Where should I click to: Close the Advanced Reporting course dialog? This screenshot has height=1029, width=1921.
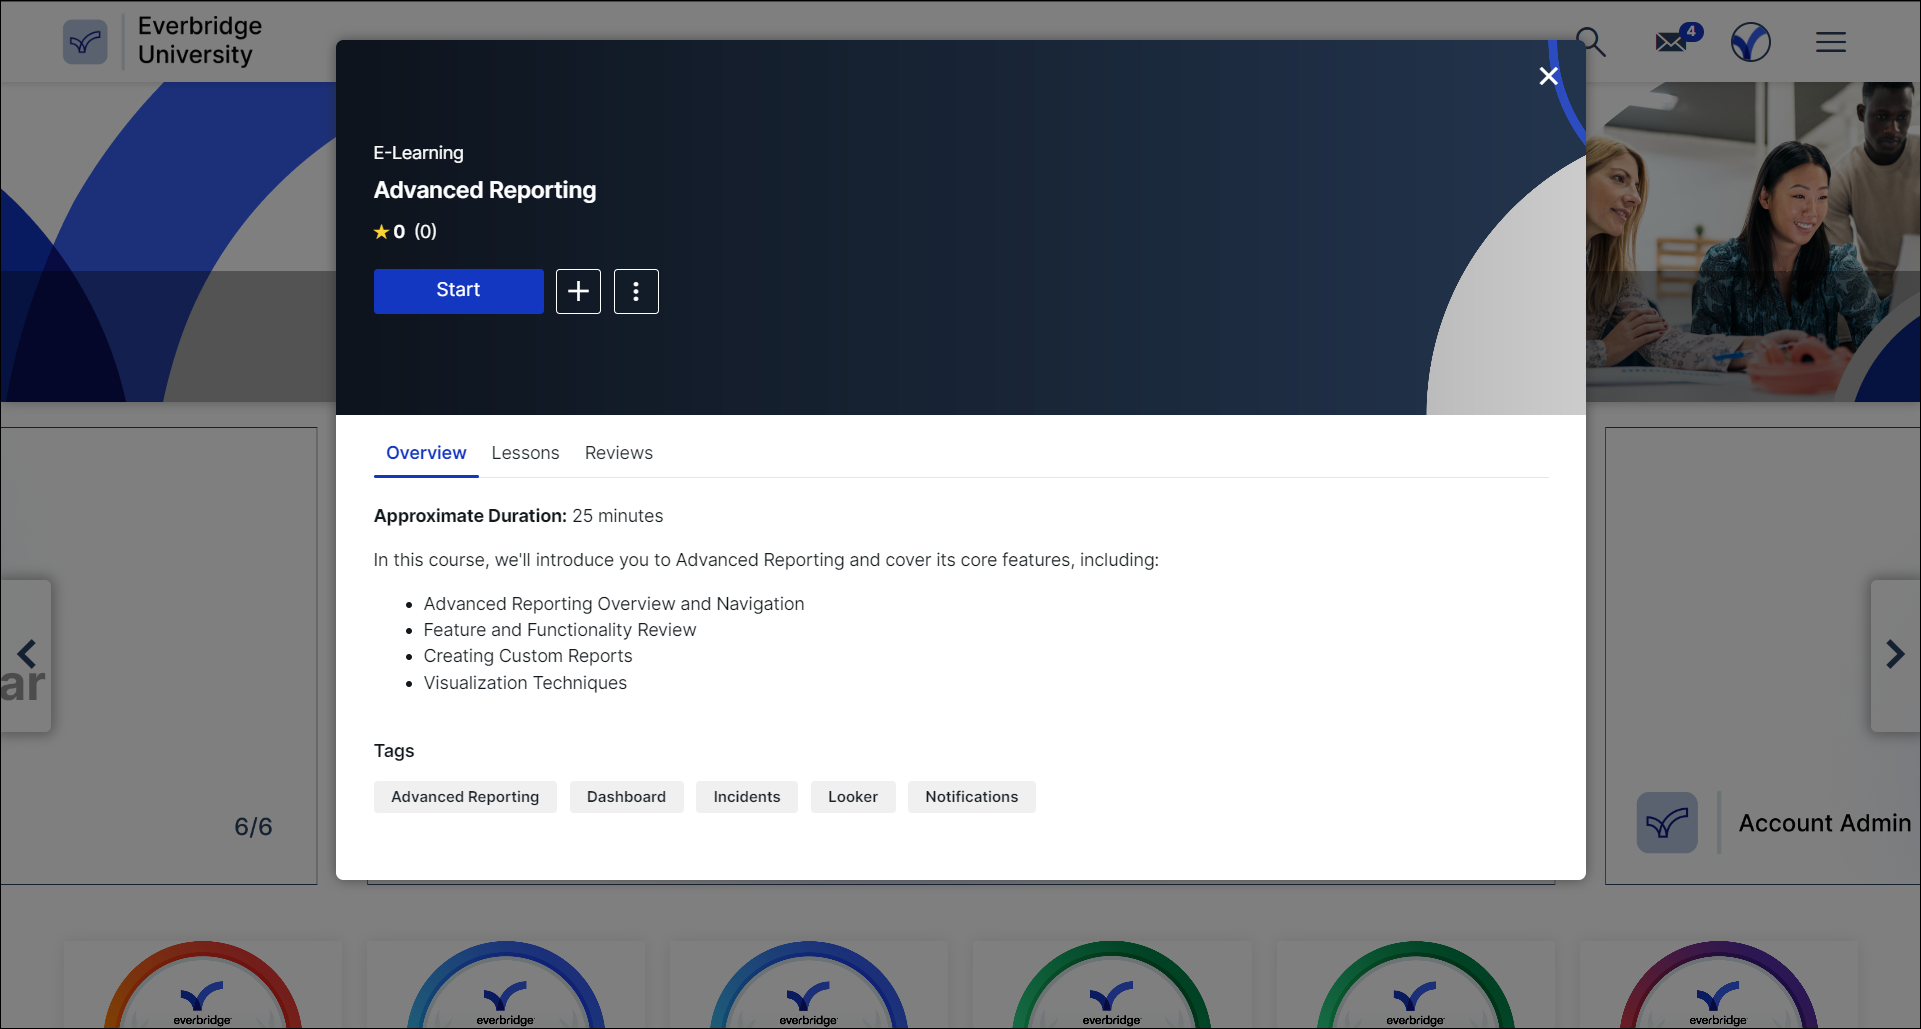[1548, 76]
